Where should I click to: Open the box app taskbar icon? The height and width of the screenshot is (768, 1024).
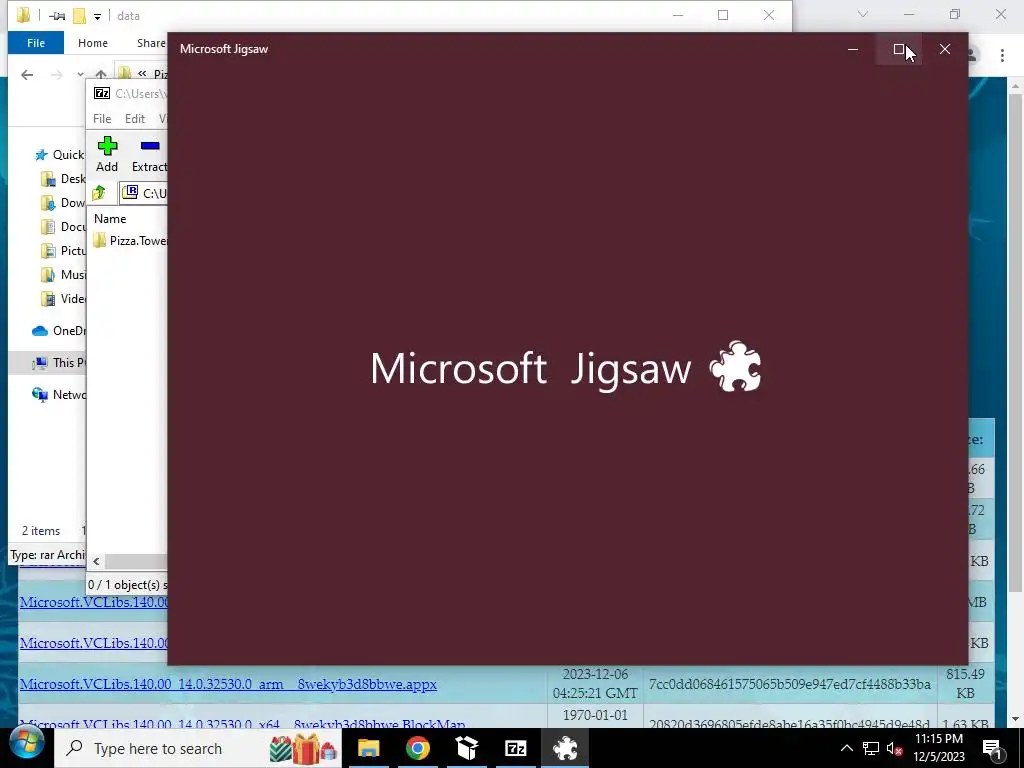(466, 748)
